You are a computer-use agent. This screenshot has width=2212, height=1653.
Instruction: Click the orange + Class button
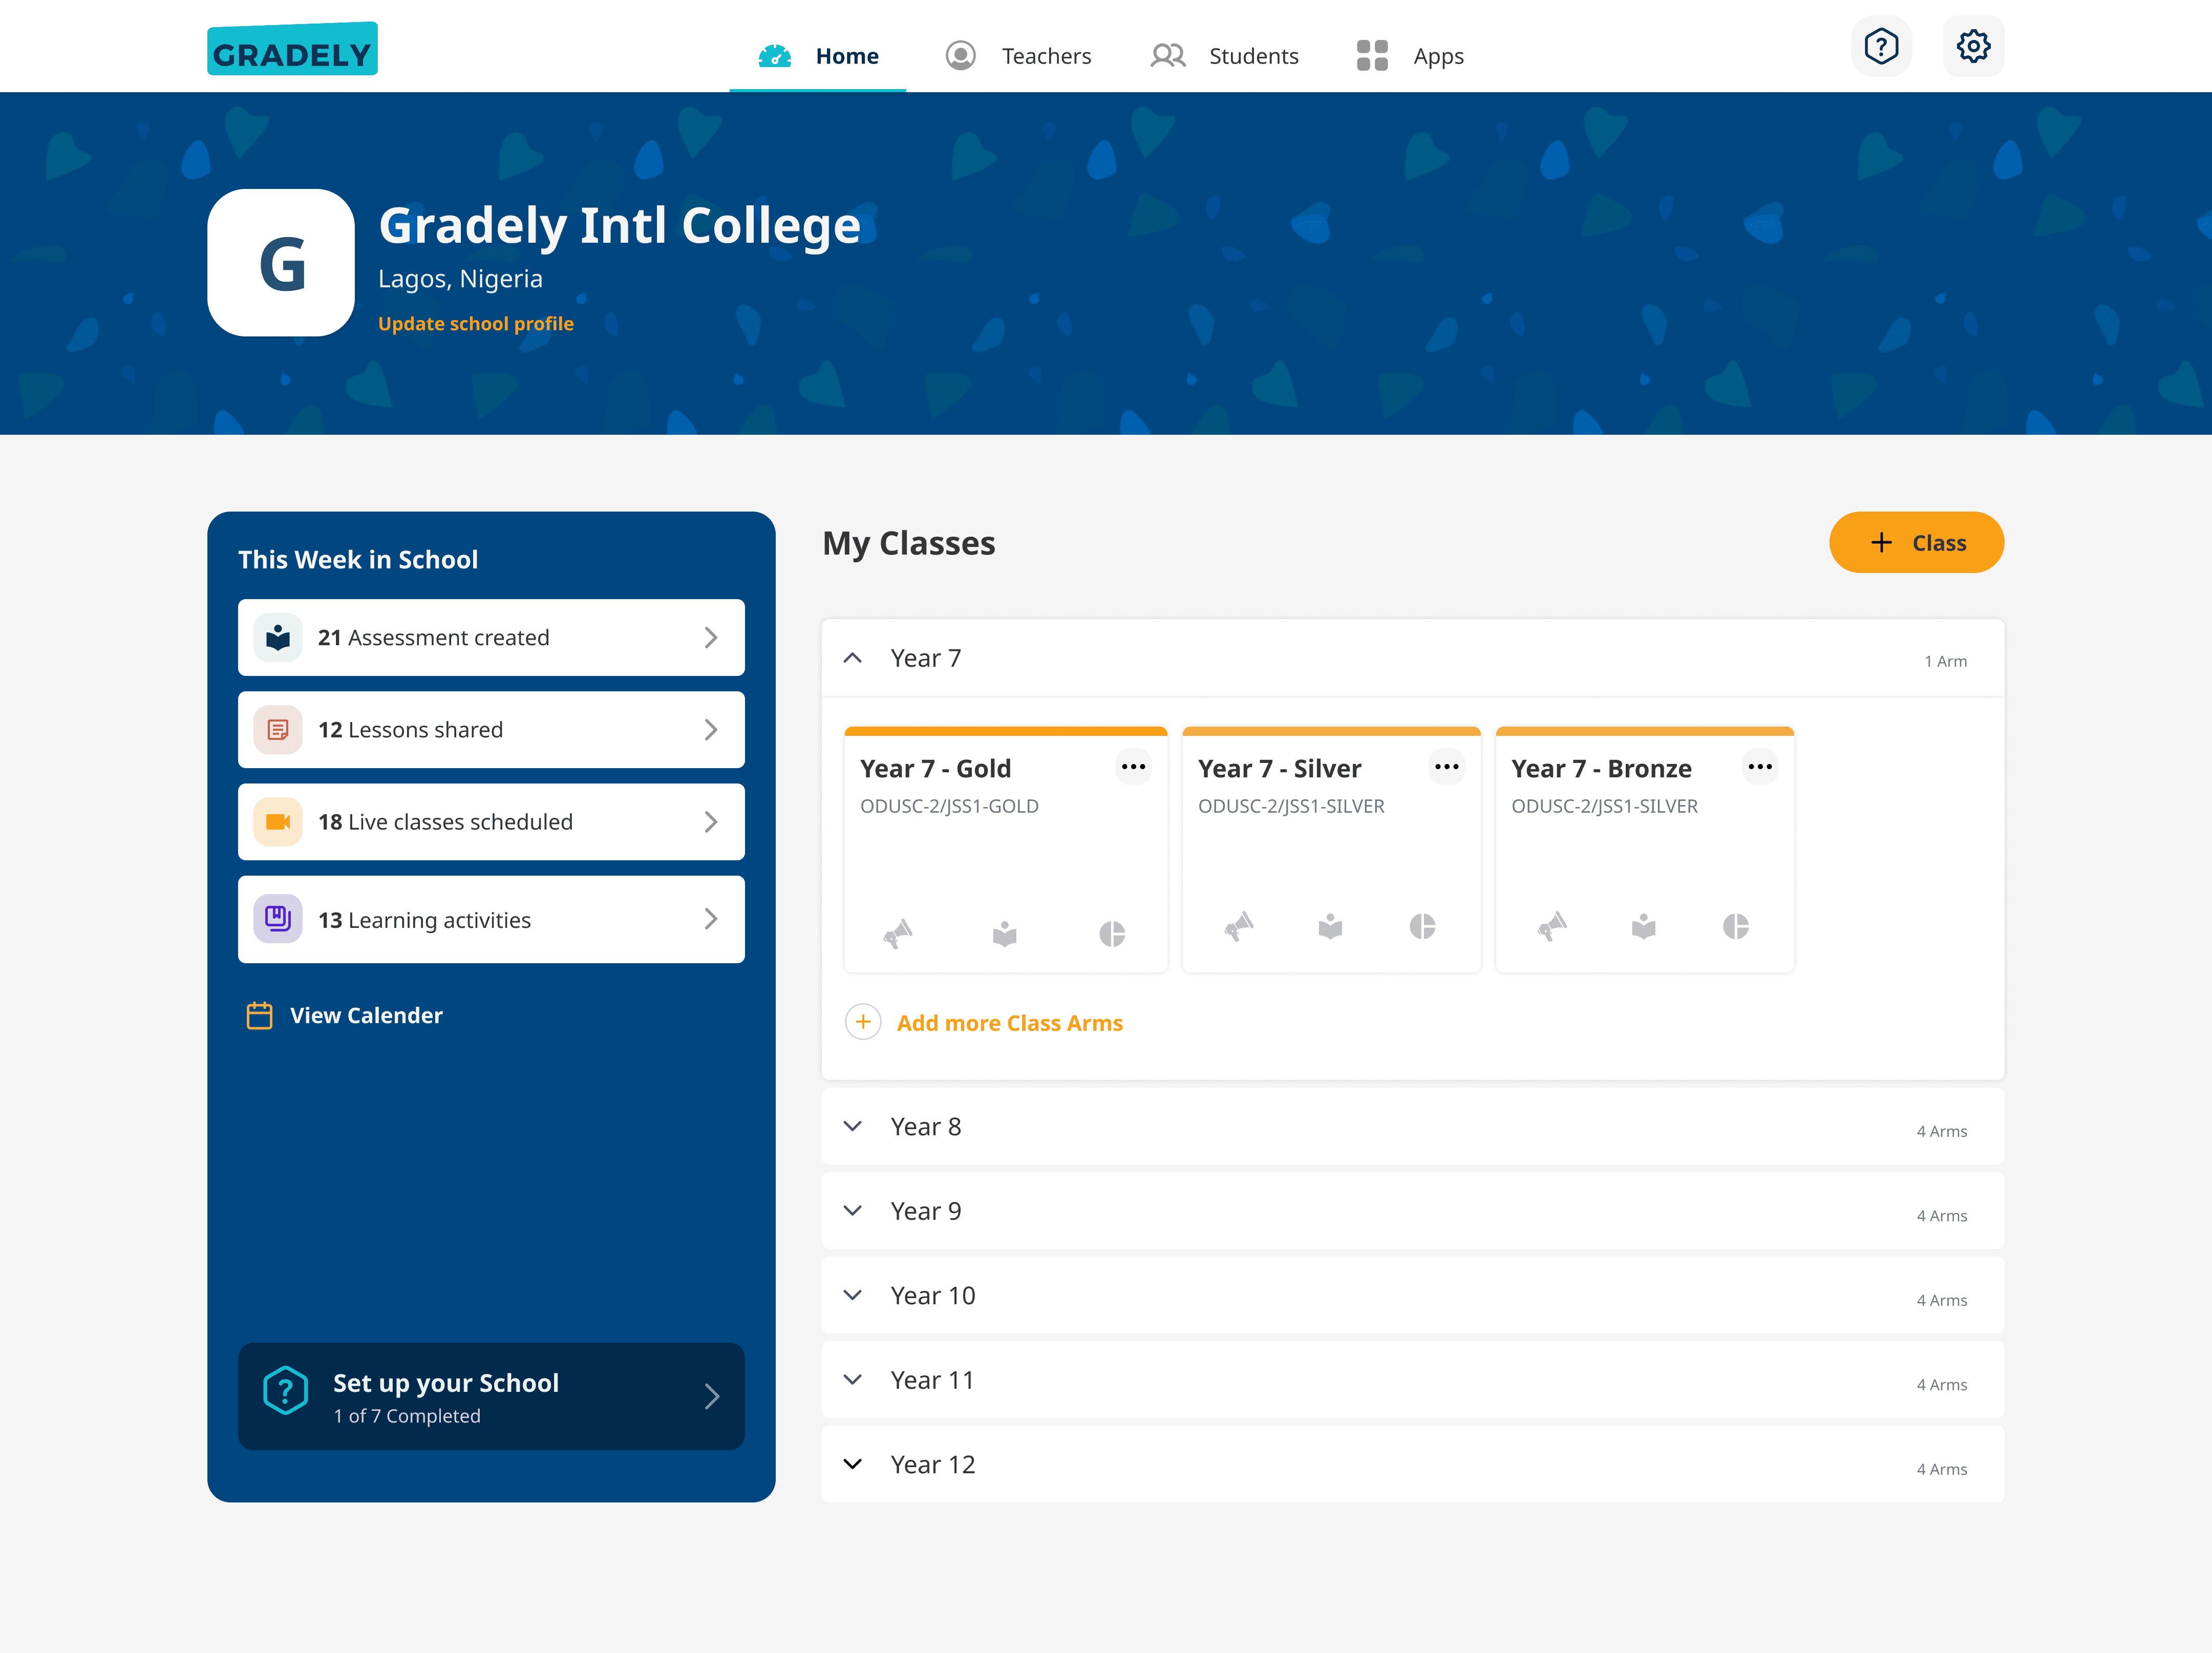coord(1915,543)
